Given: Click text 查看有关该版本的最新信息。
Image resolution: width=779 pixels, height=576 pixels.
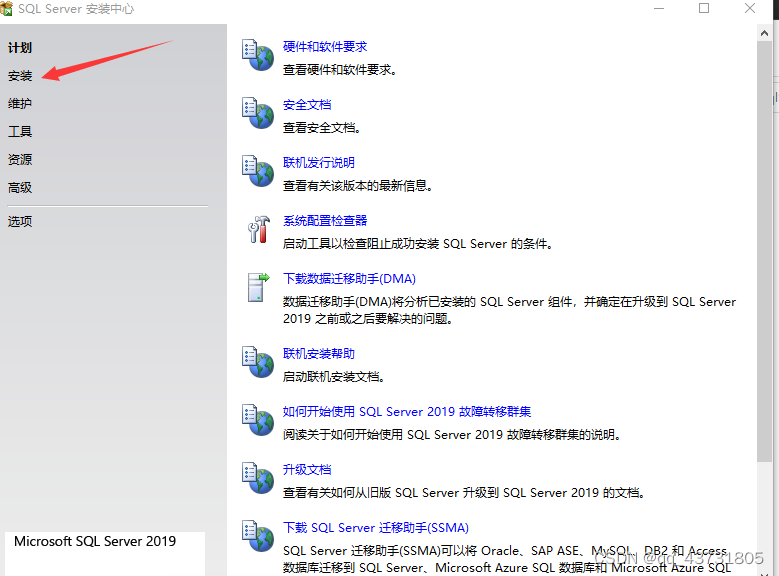Looking at the screenshot, I should 358,186.
